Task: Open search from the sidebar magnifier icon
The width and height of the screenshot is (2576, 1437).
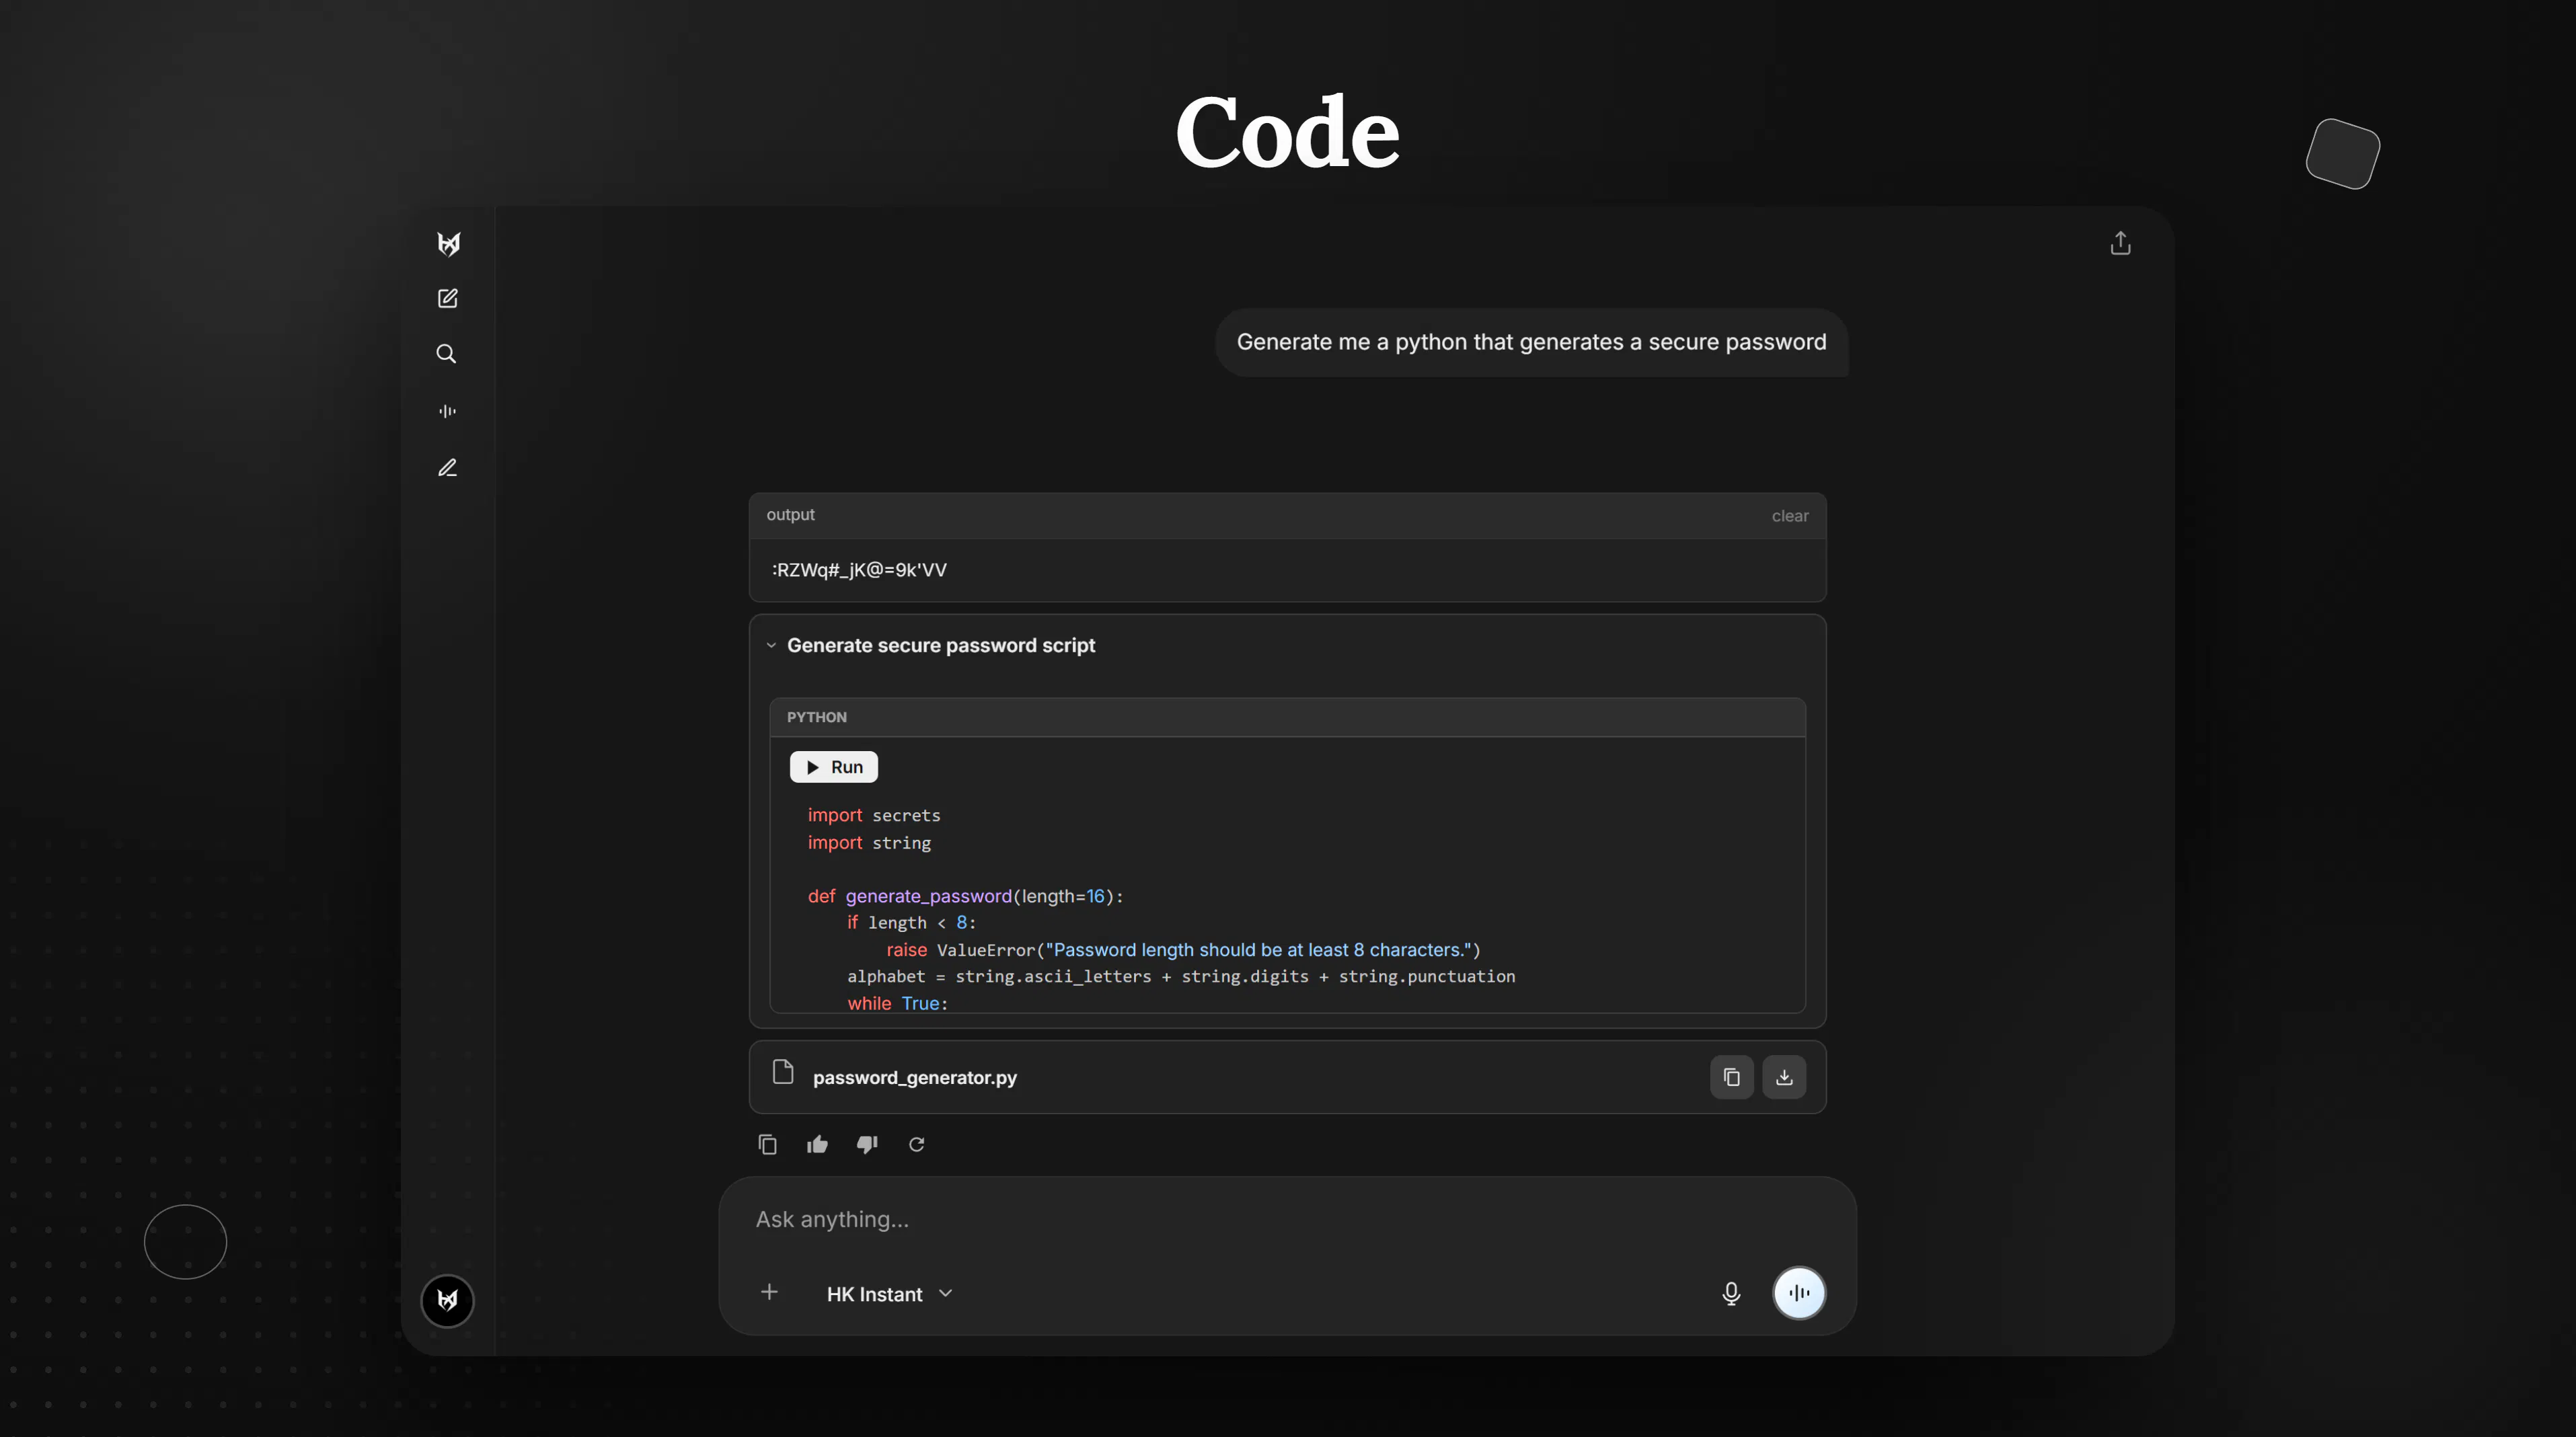Action: tap(447, 354)
